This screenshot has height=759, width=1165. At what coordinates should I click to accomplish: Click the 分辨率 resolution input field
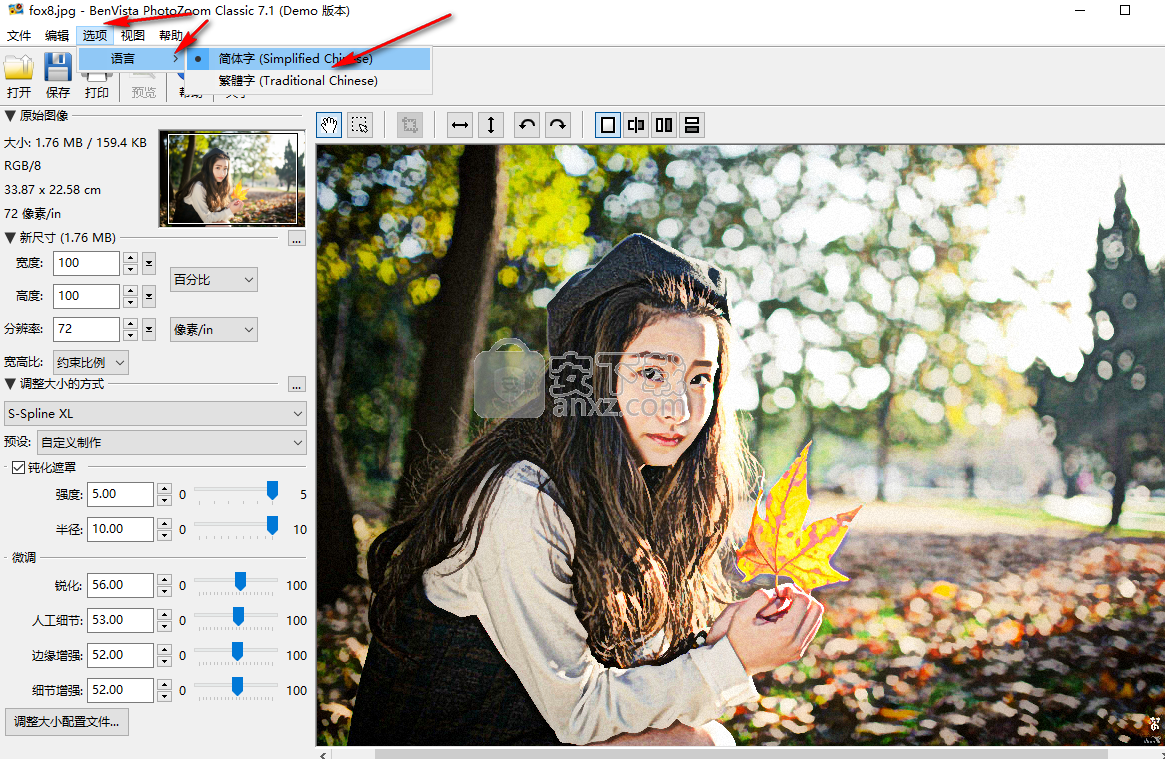pyautogui.click(x=86, y=329)
